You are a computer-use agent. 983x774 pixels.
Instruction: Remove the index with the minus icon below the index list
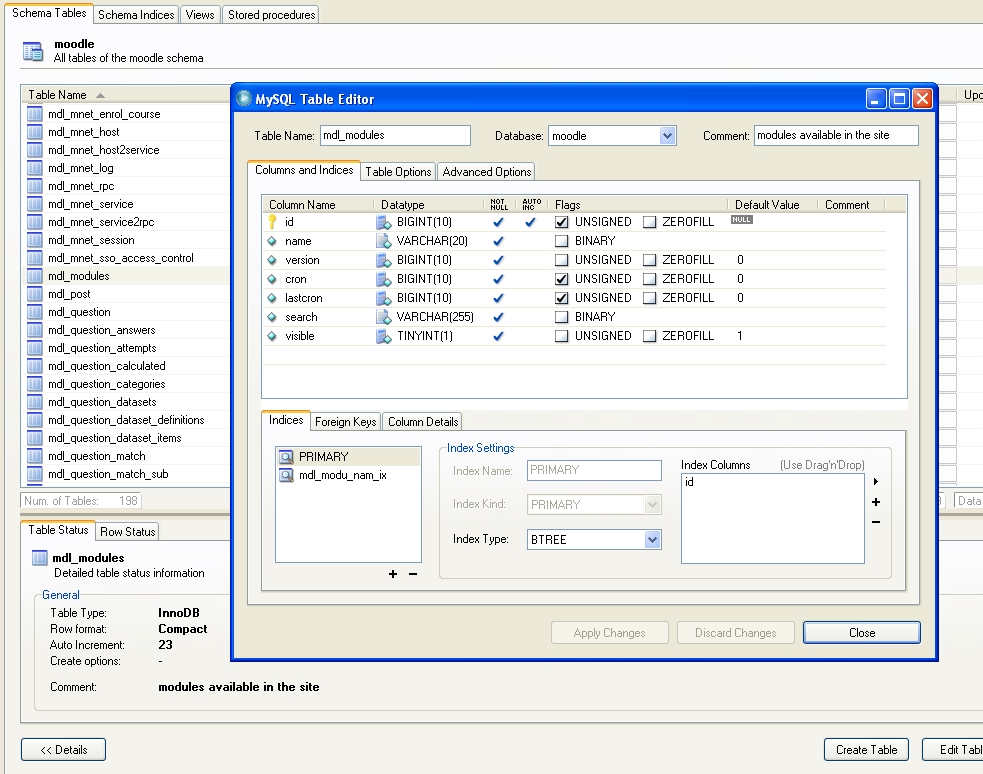point(413,573)
